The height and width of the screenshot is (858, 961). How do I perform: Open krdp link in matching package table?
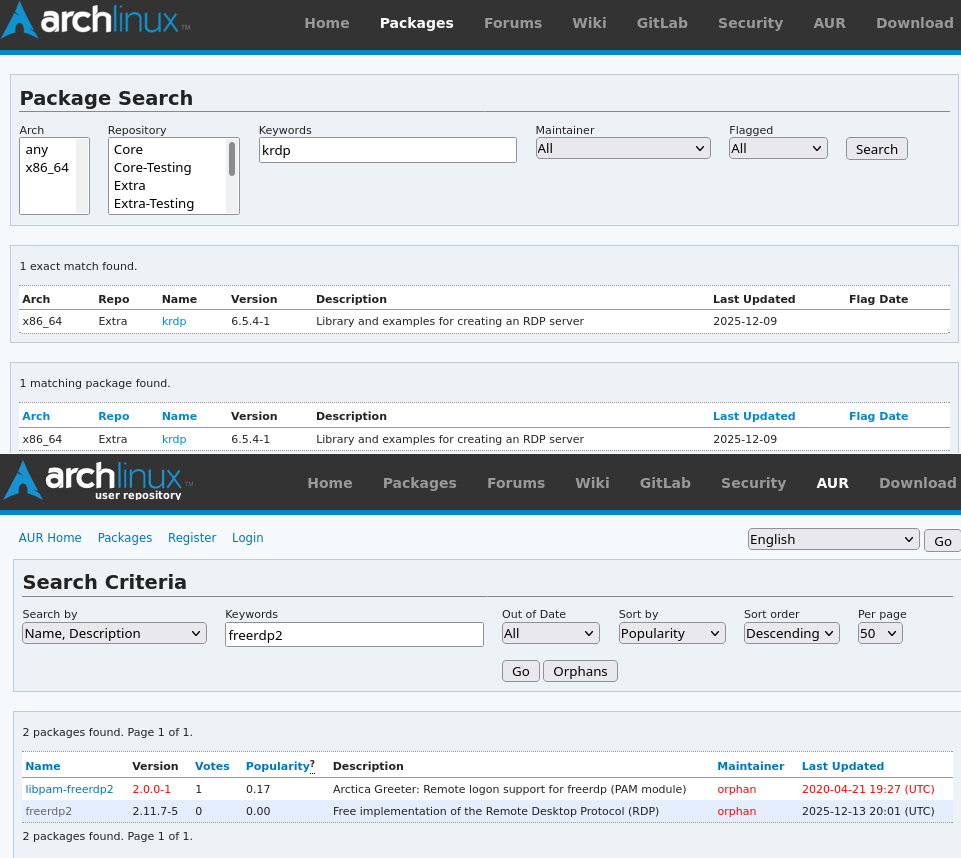pos(174,439)
